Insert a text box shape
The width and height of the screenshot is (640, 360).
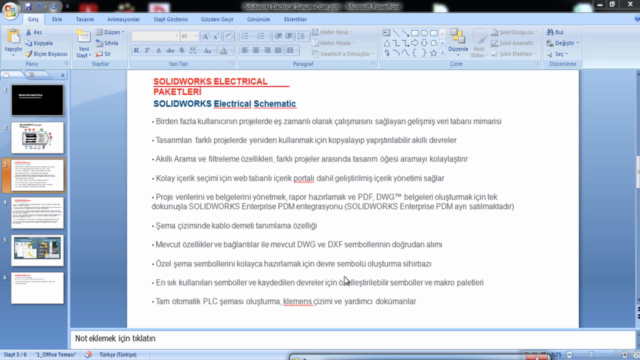[387, 33]
